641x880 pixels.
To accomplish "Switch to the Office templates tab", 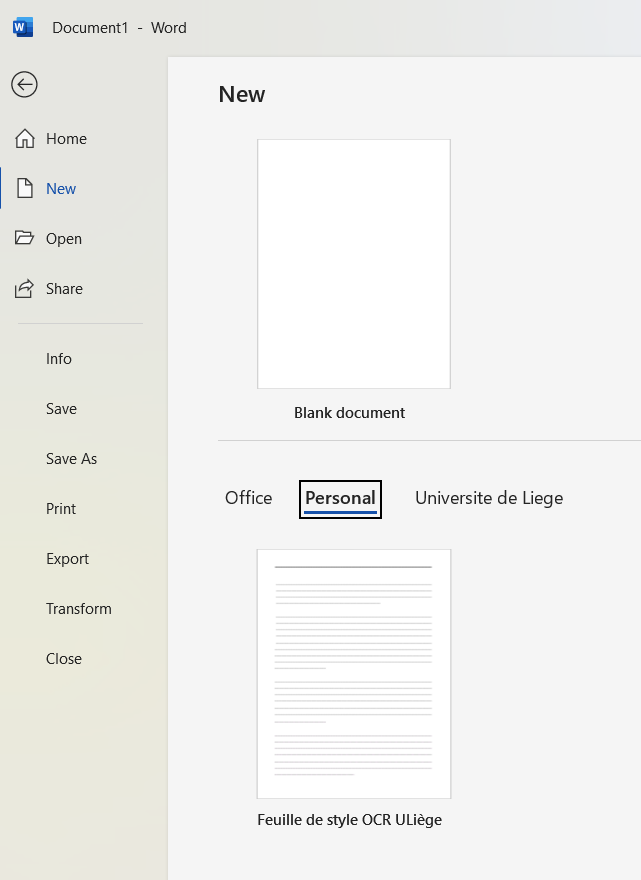I will [x=249, y=498].
